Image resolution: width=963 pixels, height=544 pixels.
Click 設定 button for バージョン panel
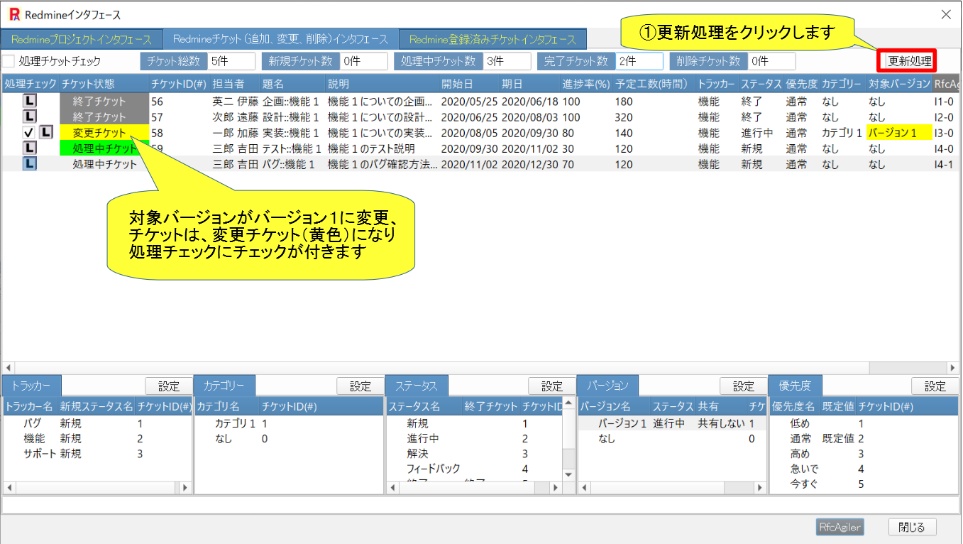[x=743, y=386]
